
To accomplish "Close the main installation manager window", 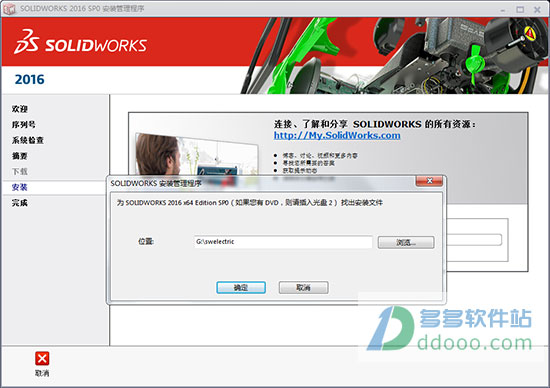I will (x=537, y=10).
